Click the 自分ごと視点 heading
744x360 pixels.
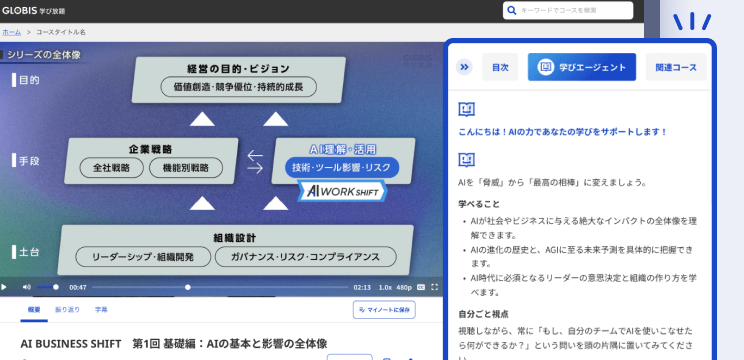tap(484, 314)
